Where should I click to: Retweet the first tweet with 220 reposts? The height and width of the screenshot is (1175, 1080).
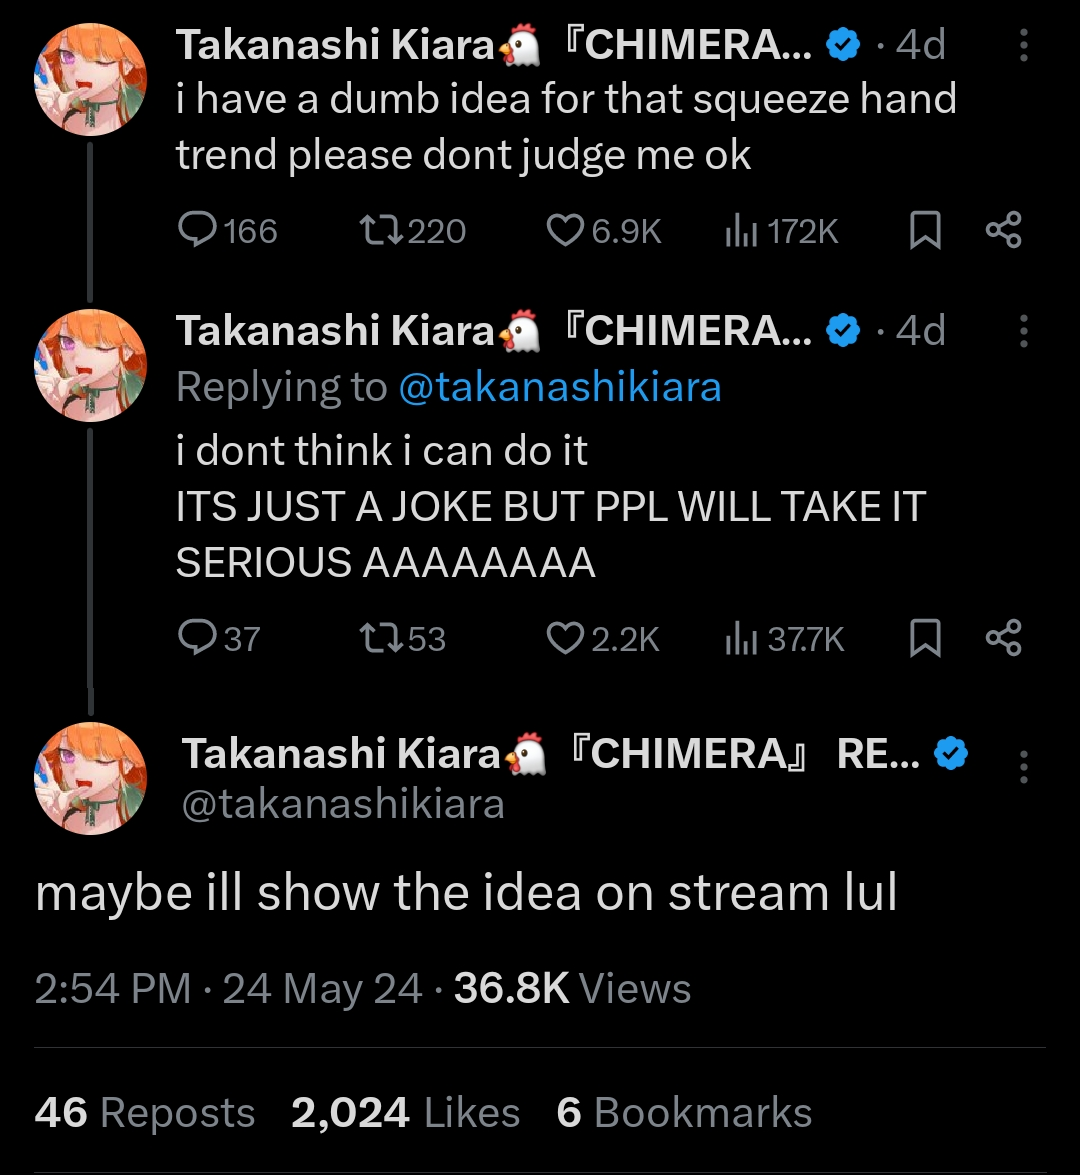click(382, 231)
